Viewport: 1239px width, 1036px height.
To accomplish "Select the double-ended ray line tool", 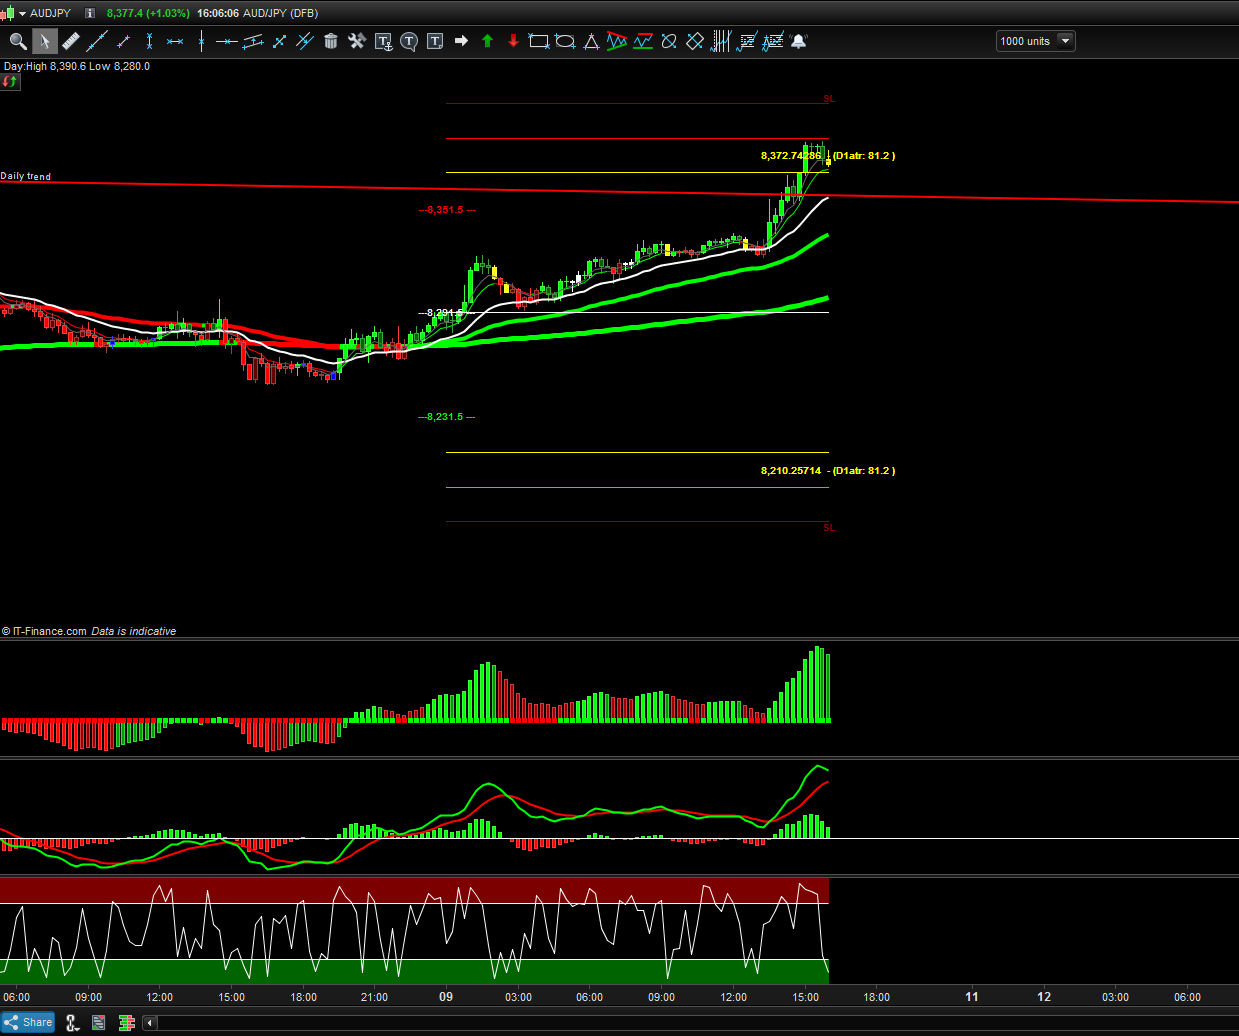I will pyautogui.click(x=279, y=41).
